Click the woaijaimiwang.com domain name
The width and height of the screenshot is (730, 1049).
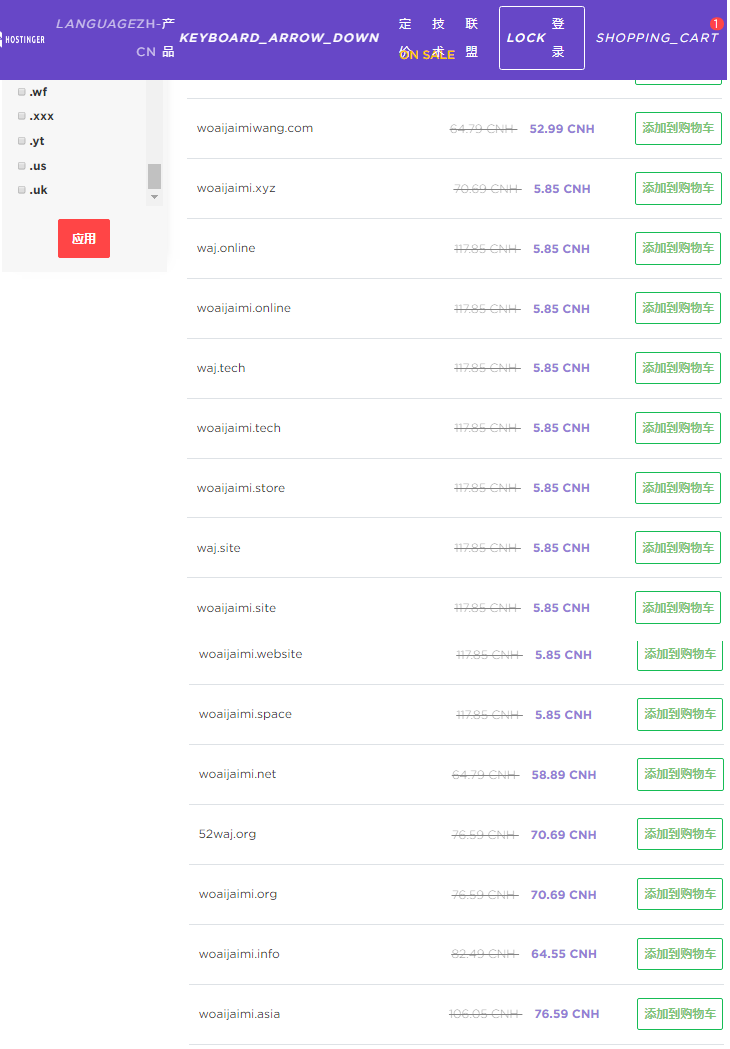click(x=255, y=128)
